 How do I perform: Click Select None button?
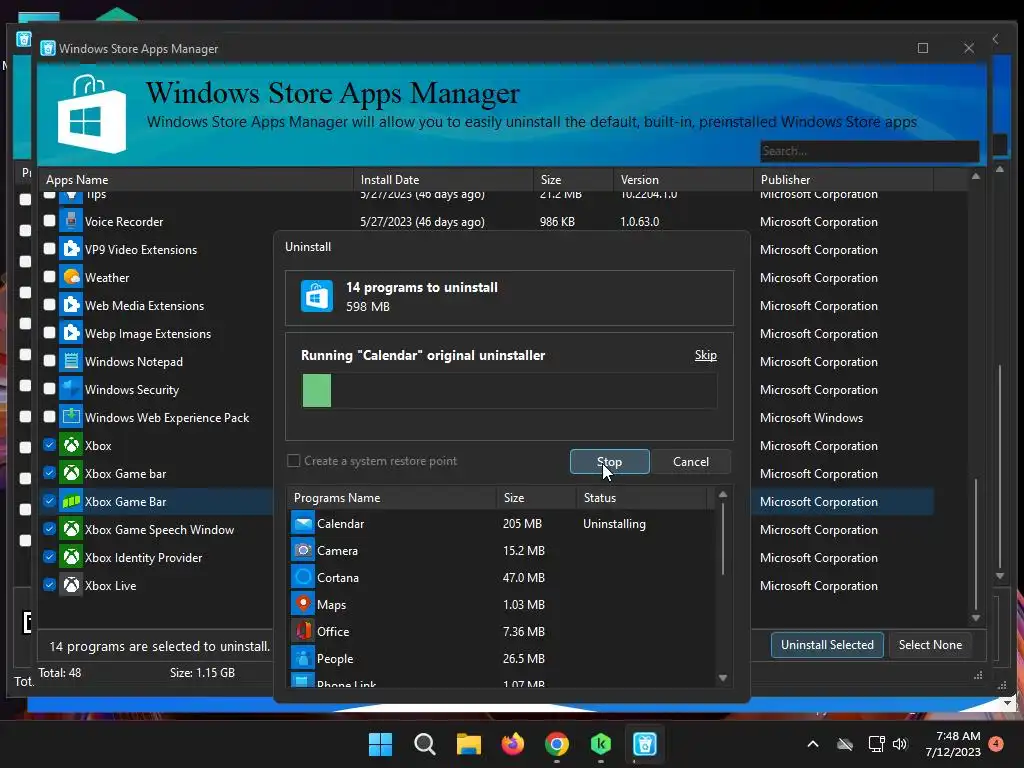930,645
